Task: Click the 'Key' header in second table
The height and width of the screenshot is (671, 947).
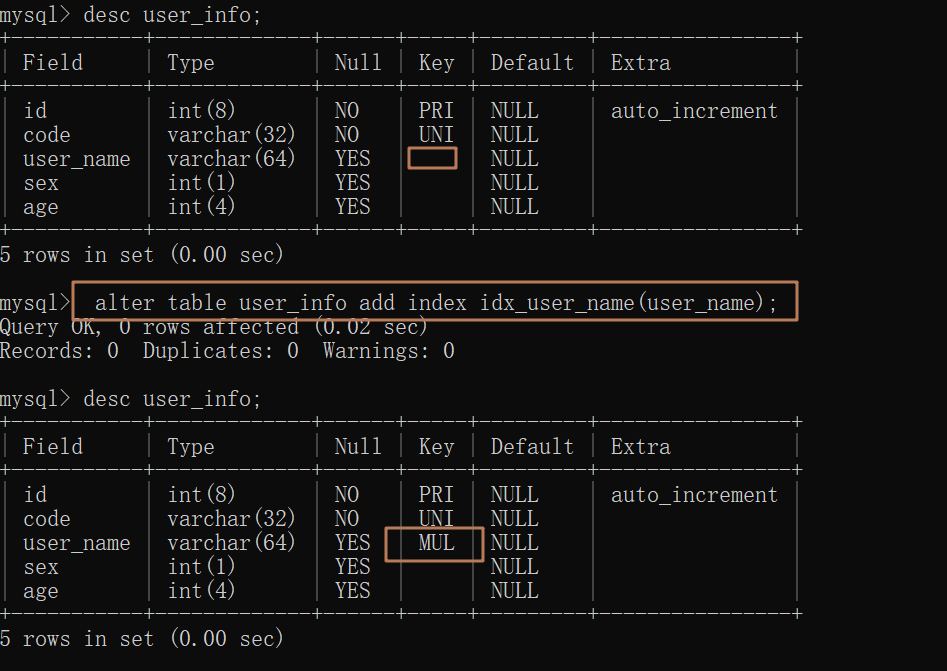Action: coord(436,447)
